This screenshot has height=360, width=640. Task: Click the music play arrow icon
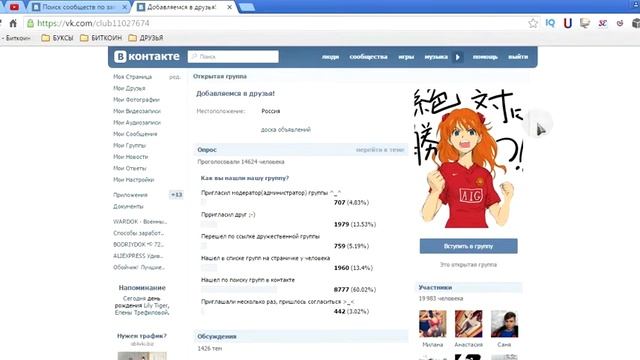(x=458, y=57)
